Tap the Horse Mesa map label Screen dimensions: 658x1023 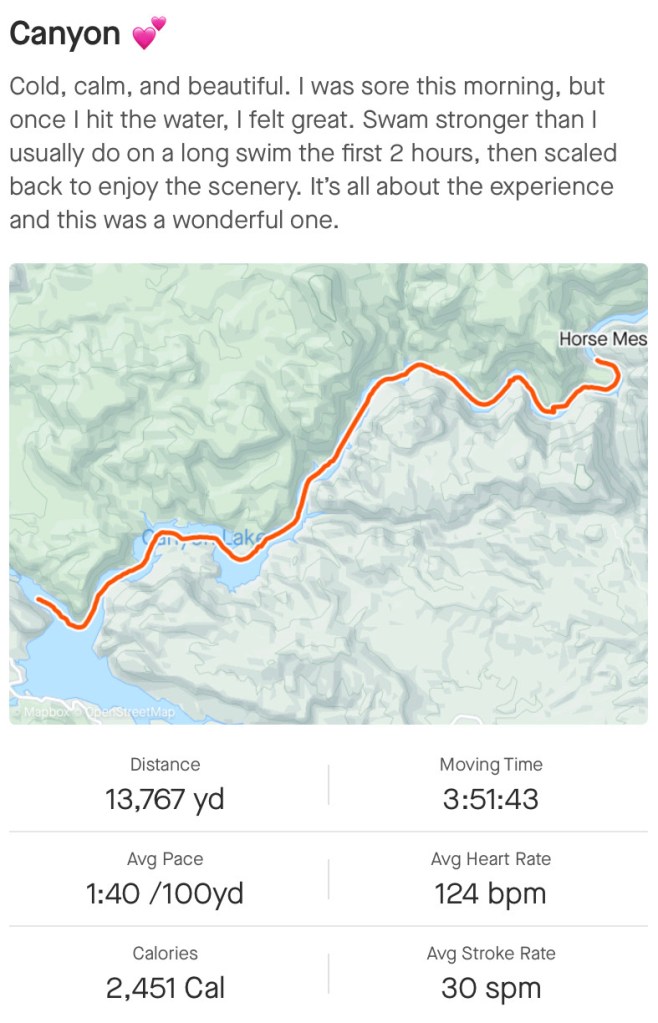tap(601, 340)
